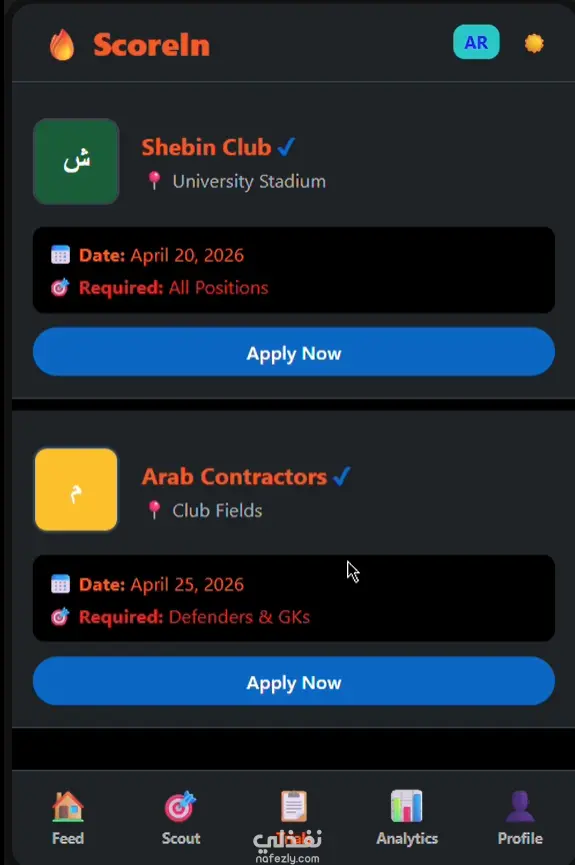Viewport: 575px width, 865px height.
Task: Click the target icon beside All Positions
Action: coord(60,287)
